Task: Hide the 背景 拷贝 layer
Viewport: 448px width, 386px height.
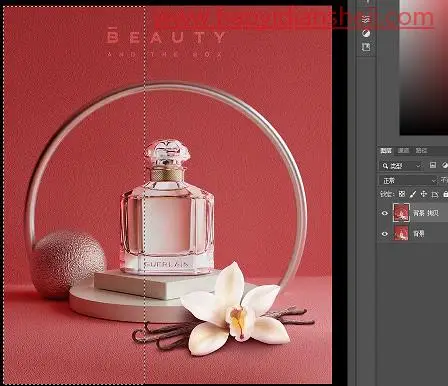Action: point(385,213)
